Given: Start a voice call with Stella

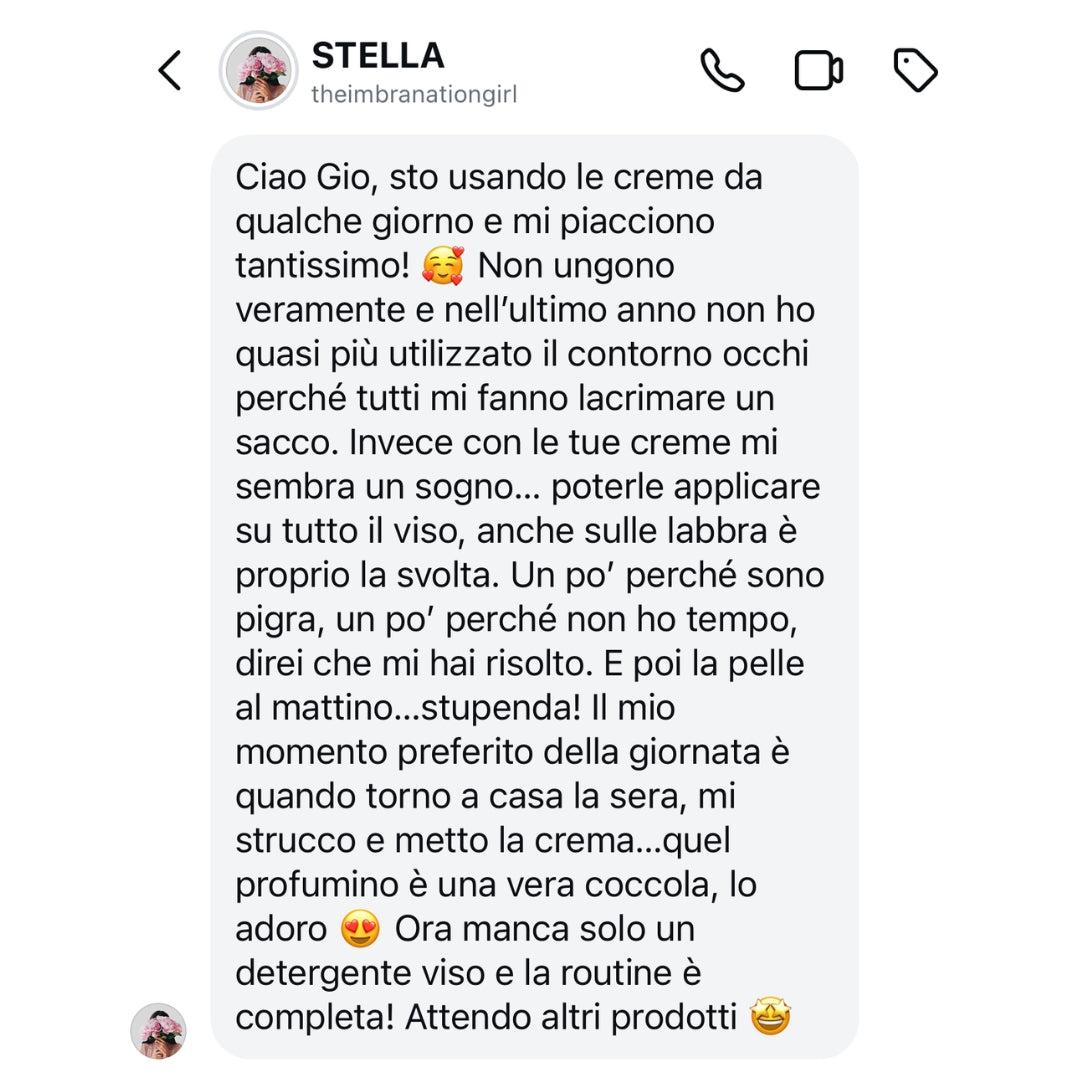Looking at the screenshot, I should pyautogui.click(x=722, y=71).
